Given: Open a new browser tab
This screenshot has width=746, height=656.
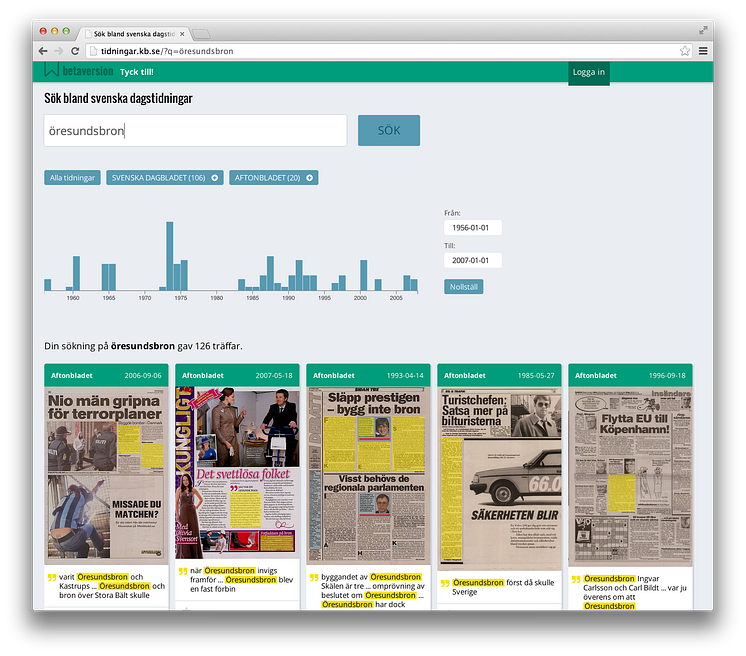Looking at the screenshot, I should [201, 34].
